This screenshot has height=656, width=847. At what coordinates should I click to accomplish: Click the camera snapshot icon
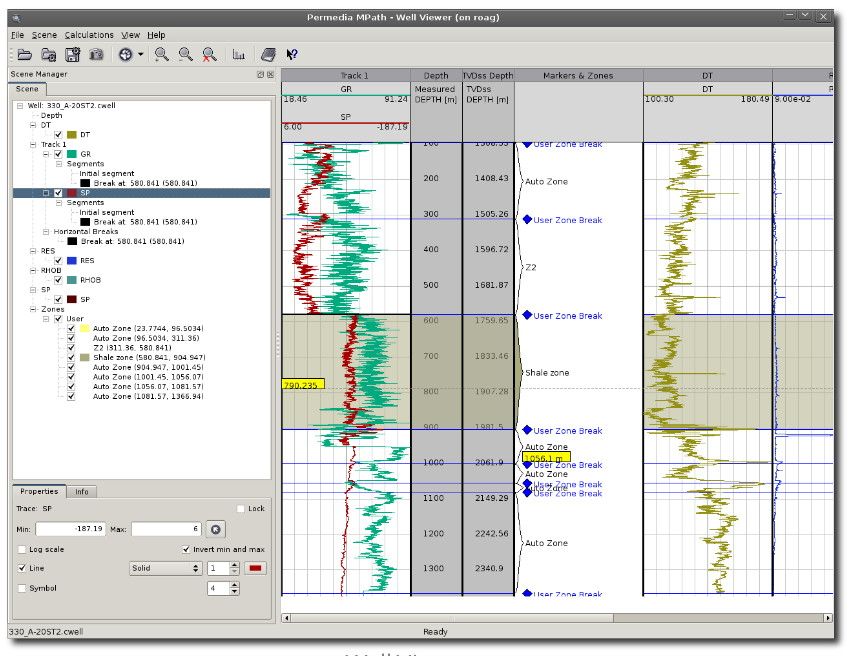pos(96,55)
